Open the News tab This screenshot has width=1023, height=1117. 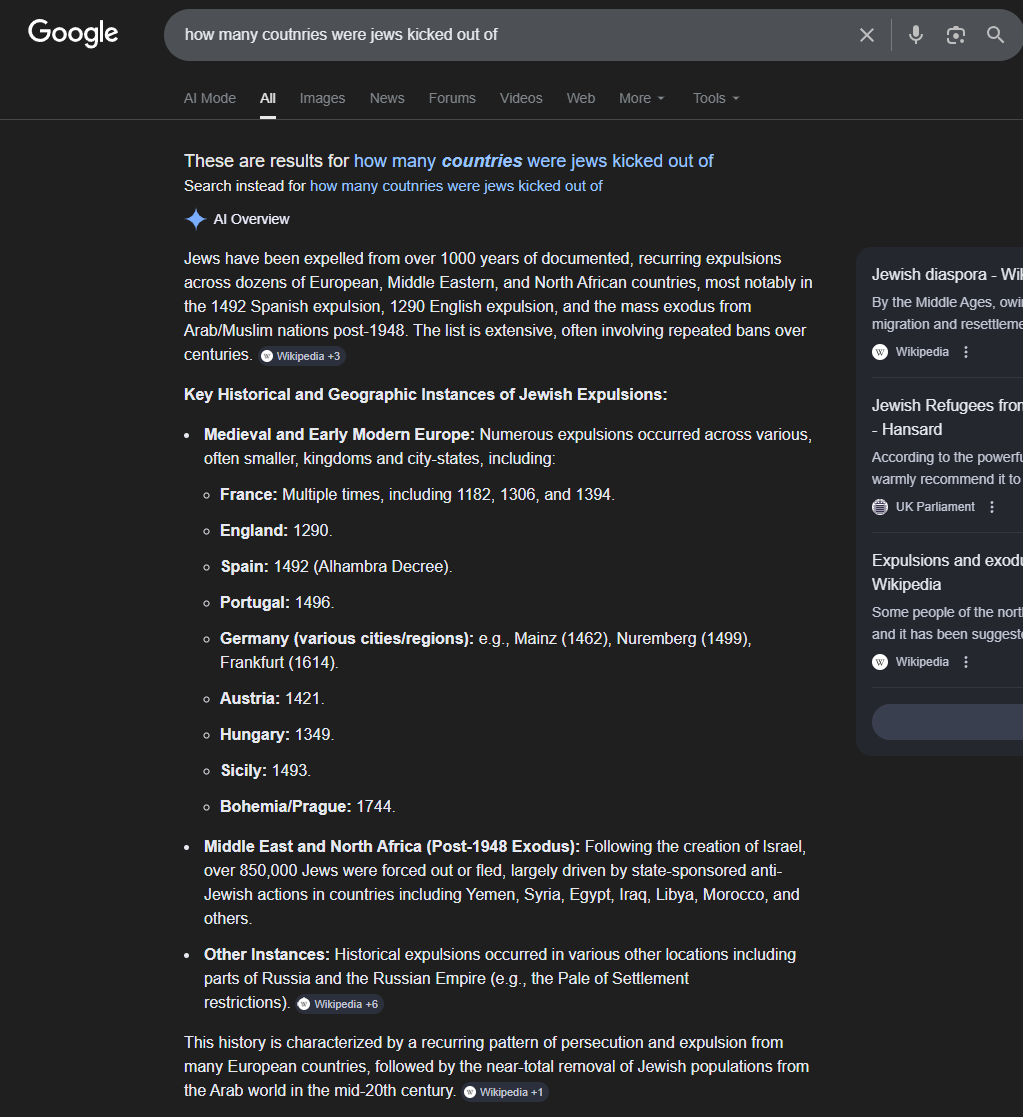[x=387, y=98]
